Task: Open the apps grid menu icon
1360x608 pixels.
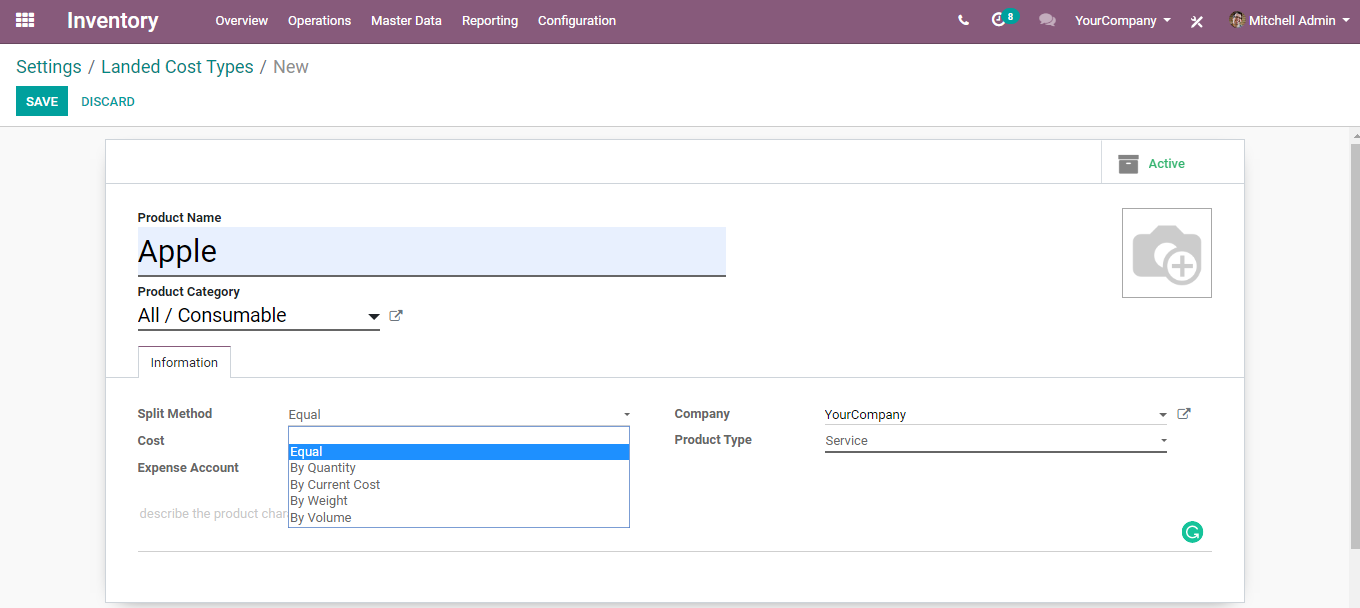Action: (x=25, y=20)
